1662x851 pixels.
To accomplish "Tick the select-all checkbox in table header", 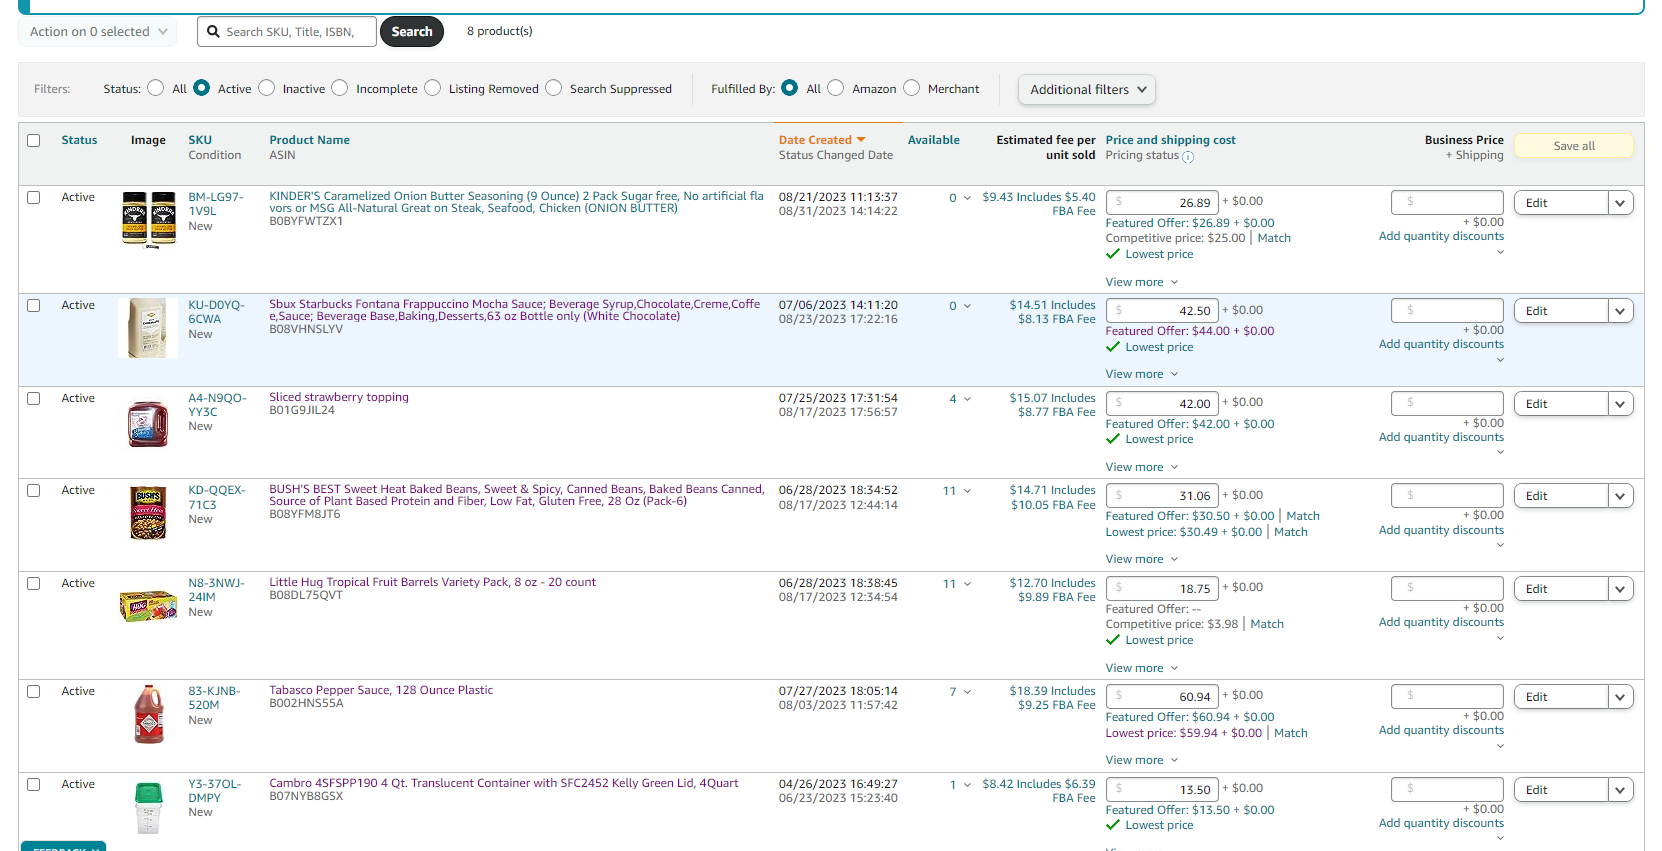I will (x=34, y=140).
